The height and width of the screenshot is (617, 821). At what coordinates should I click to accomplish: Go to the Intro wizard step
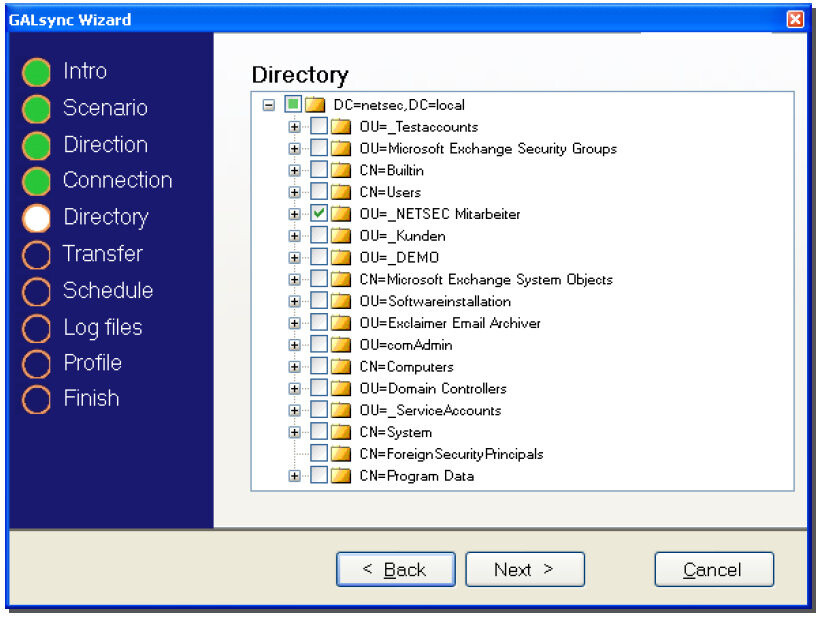pyautogui.click(x=85, y=71)
